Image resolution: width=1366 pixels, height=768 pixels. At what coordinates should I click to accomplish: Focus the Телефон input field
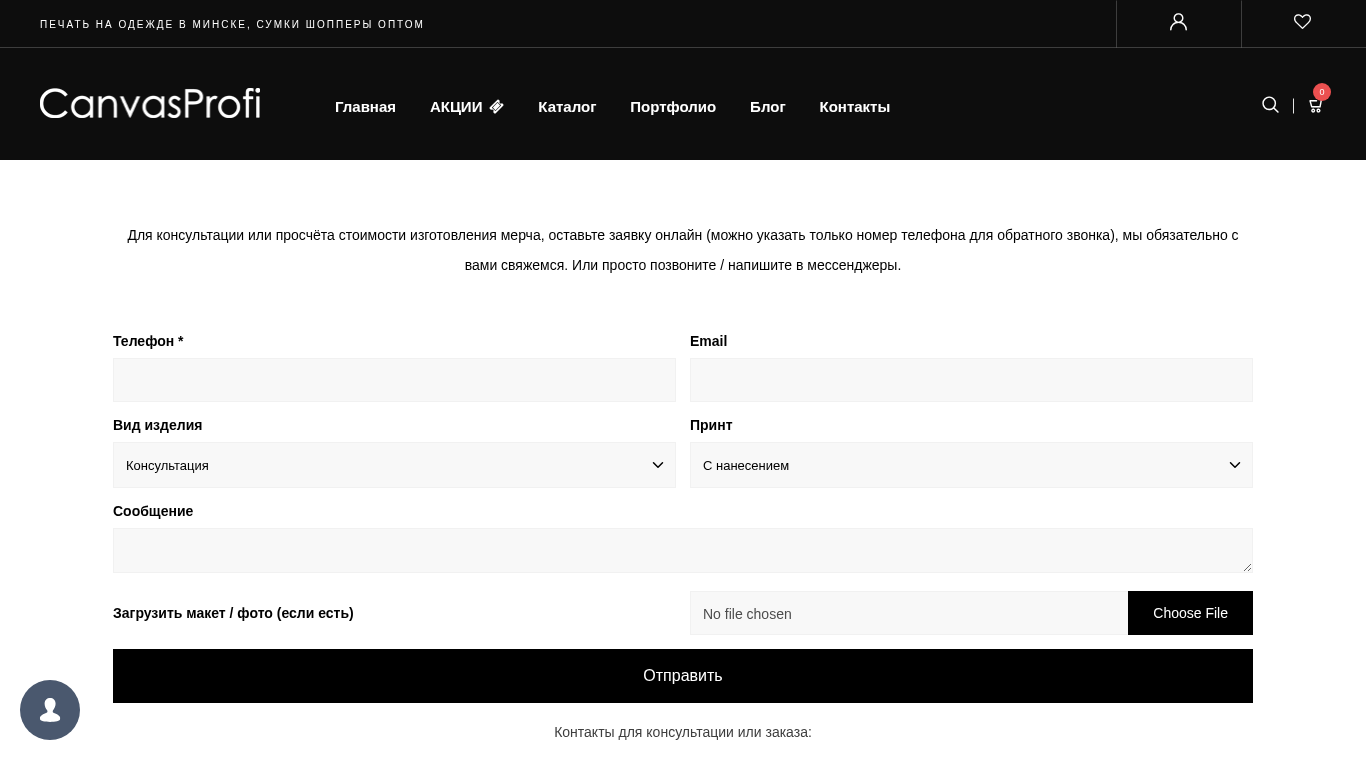[394, 380]
